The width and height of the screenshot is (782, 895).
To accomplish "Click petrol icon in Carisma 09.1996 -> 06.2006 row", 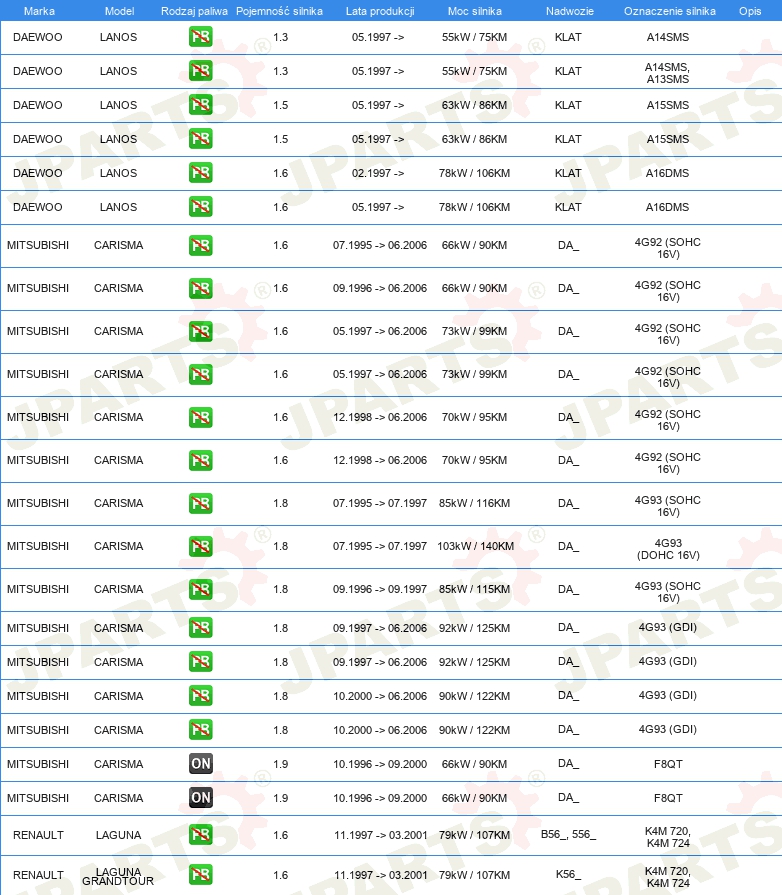I will coord(200,288).
